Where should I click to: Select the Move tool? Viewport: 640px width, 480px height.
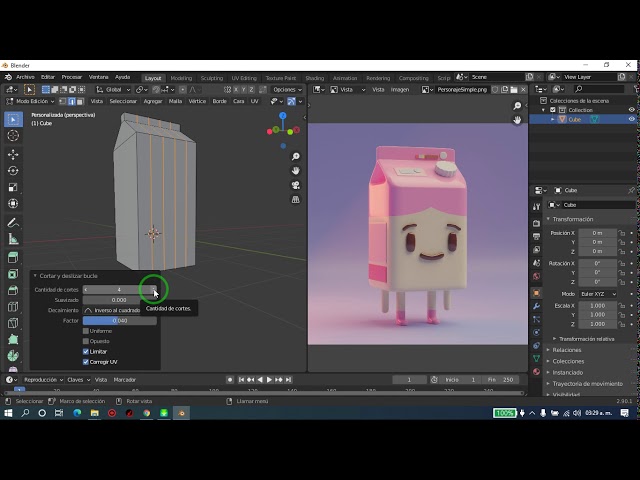coord(13,154)
